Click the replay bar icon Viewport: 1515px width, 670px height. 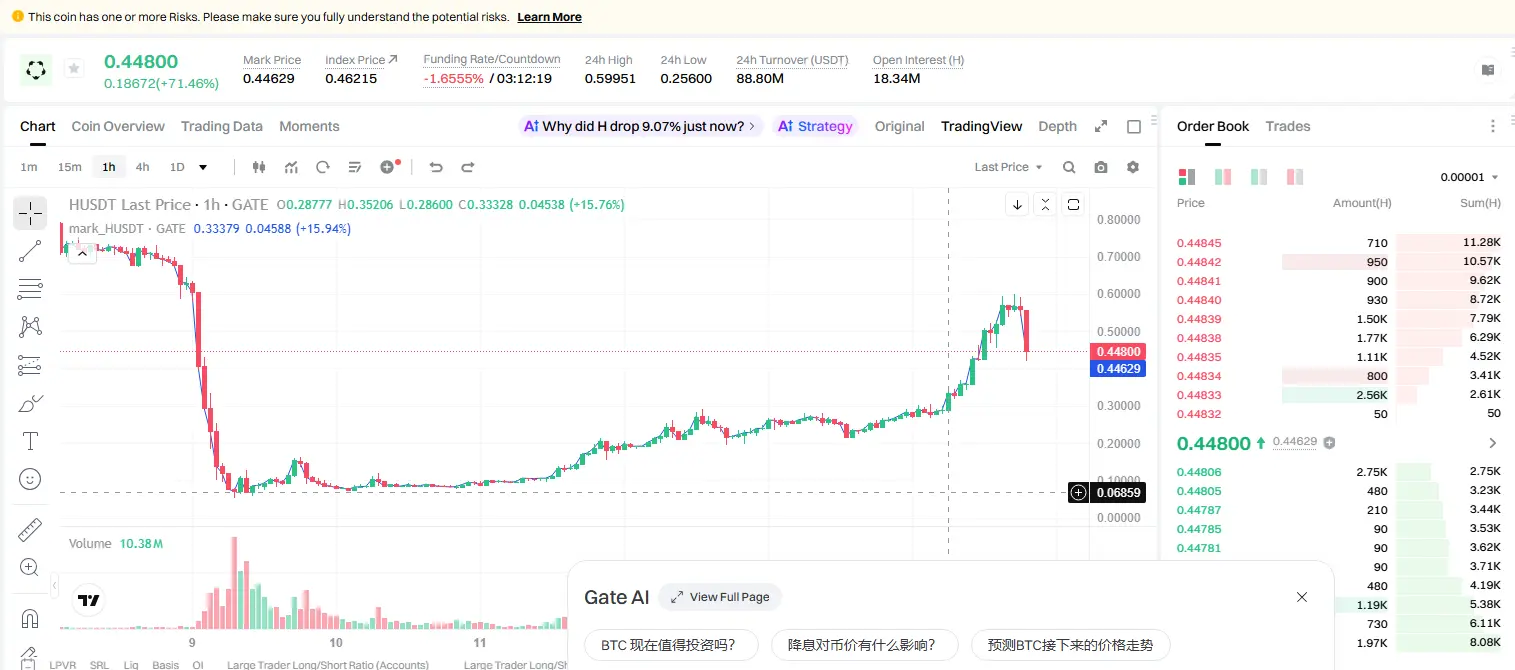click(323, 167)
